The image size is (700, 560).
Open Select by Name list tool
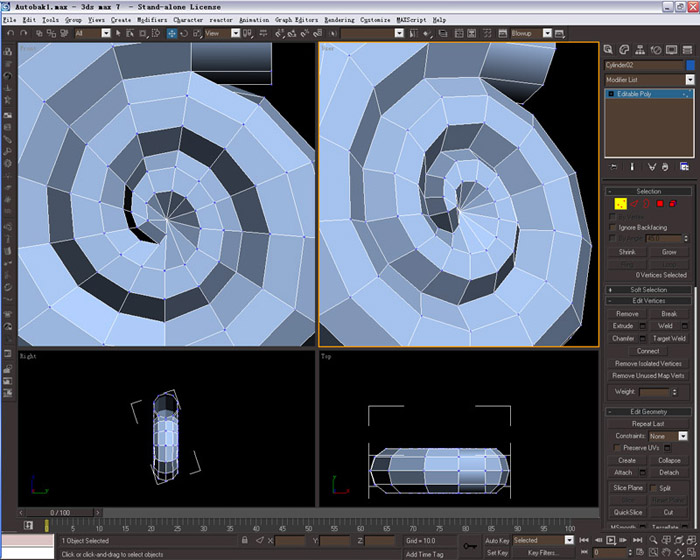pyautogui.click(x=130, y=33)
